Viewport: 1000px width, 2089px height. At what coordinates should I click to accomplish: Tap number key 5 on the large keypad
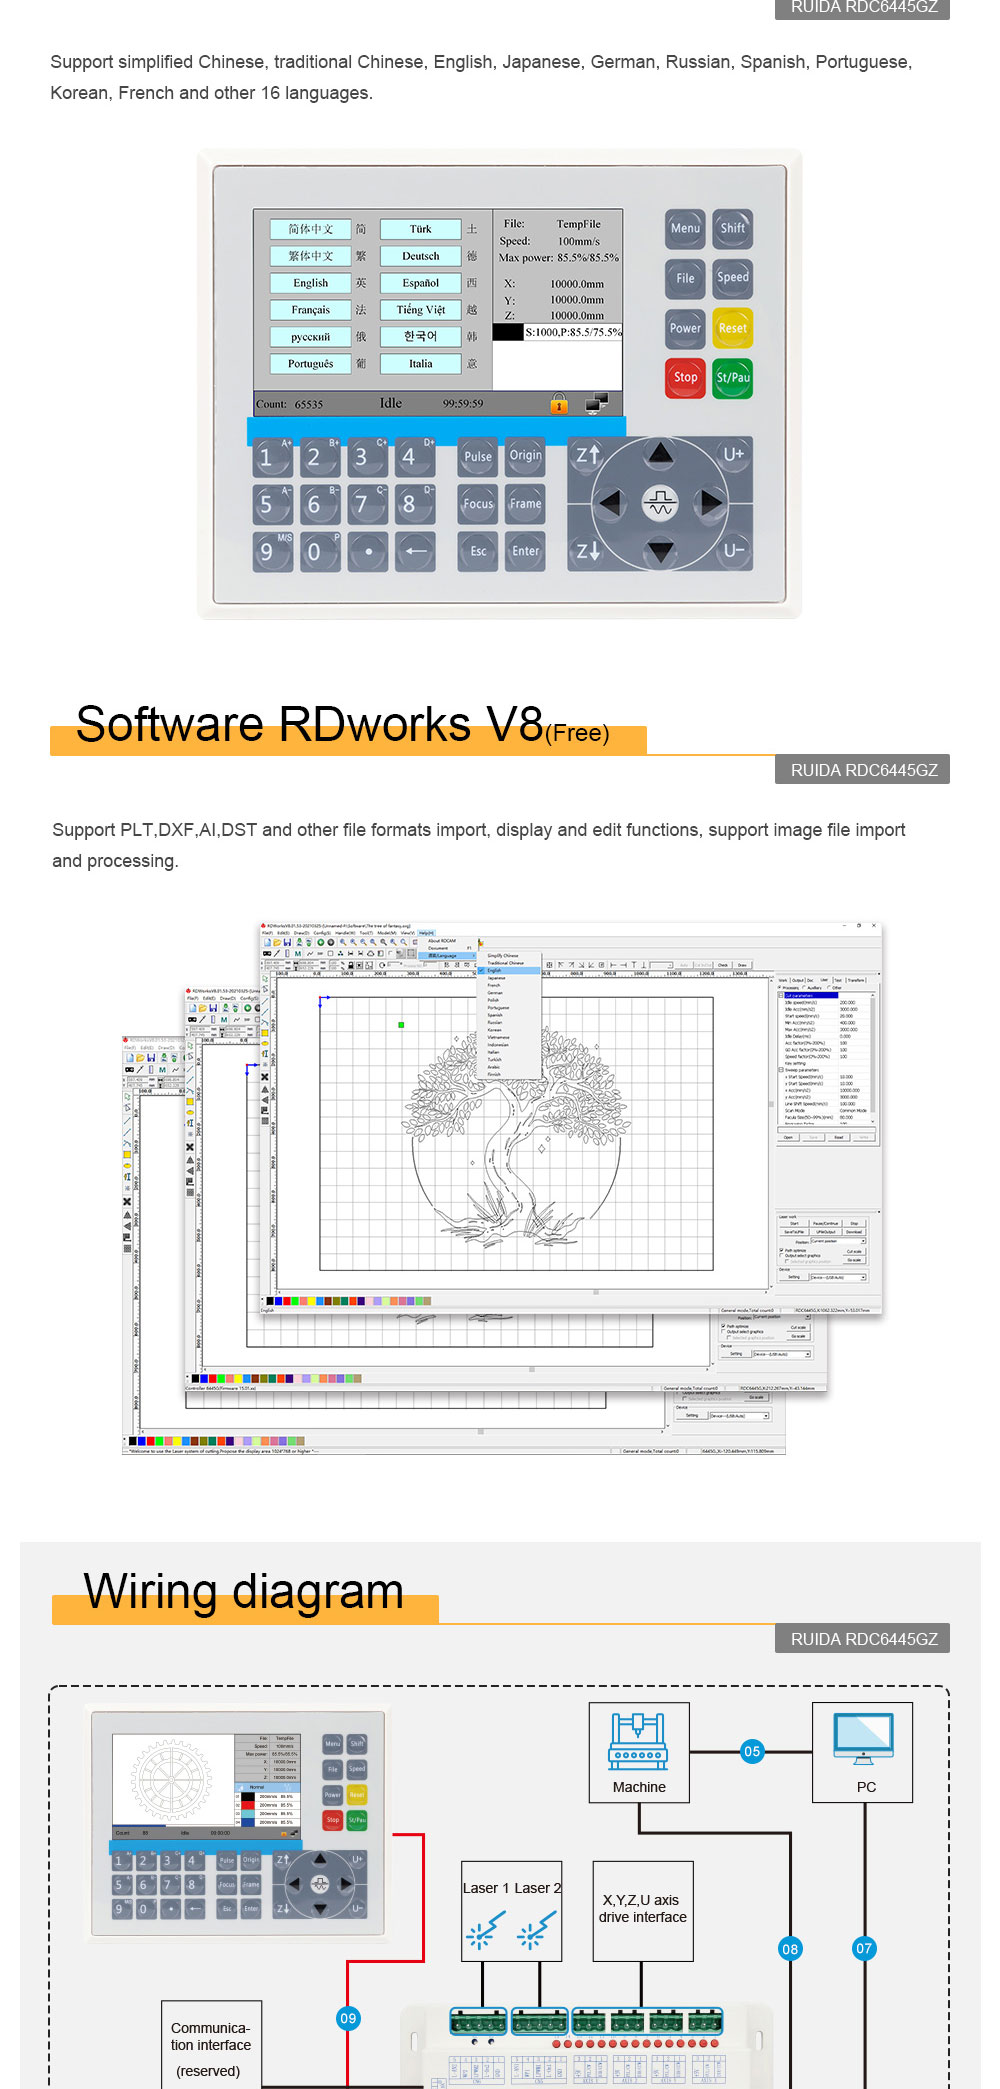(271, 505)
